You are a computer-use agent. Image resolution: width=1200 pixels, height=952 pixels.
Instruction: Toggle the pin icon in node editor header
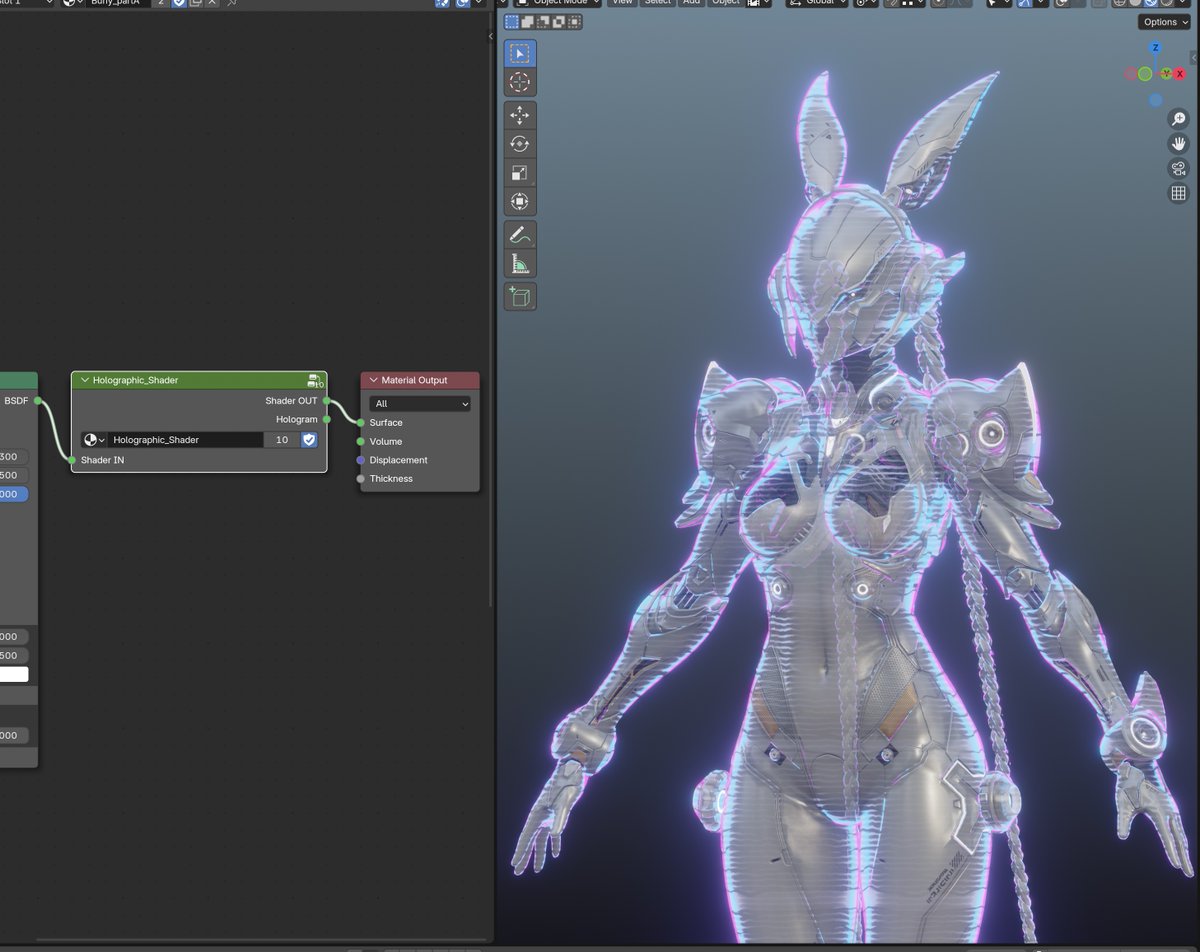tap(232, 3)
